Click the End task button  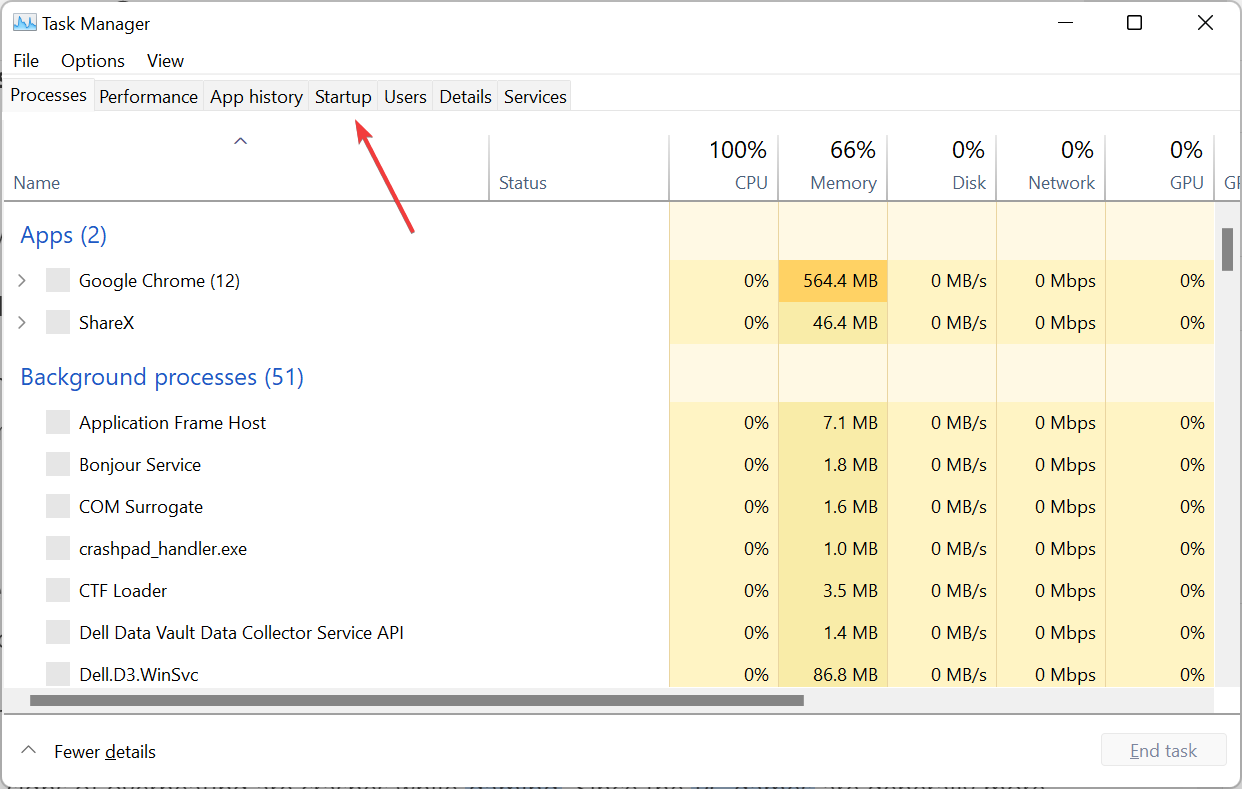coord(1163,750)
